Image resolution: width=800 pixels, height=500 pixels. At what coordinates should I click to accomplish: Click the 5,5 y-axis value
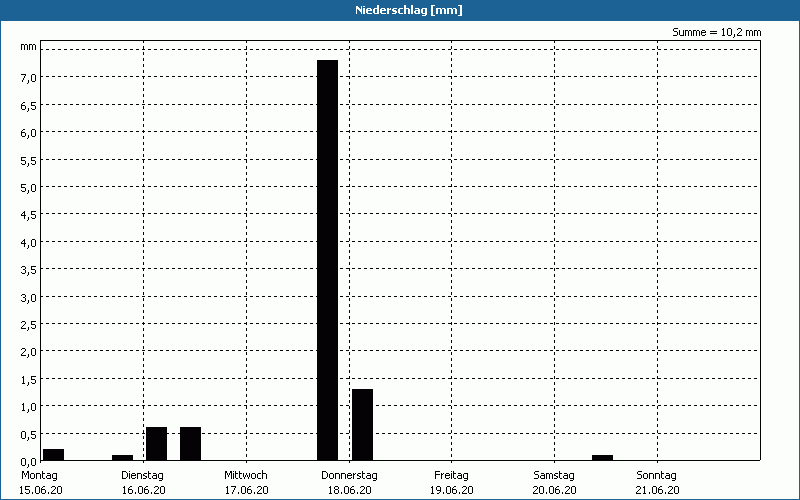click(29, 160)
